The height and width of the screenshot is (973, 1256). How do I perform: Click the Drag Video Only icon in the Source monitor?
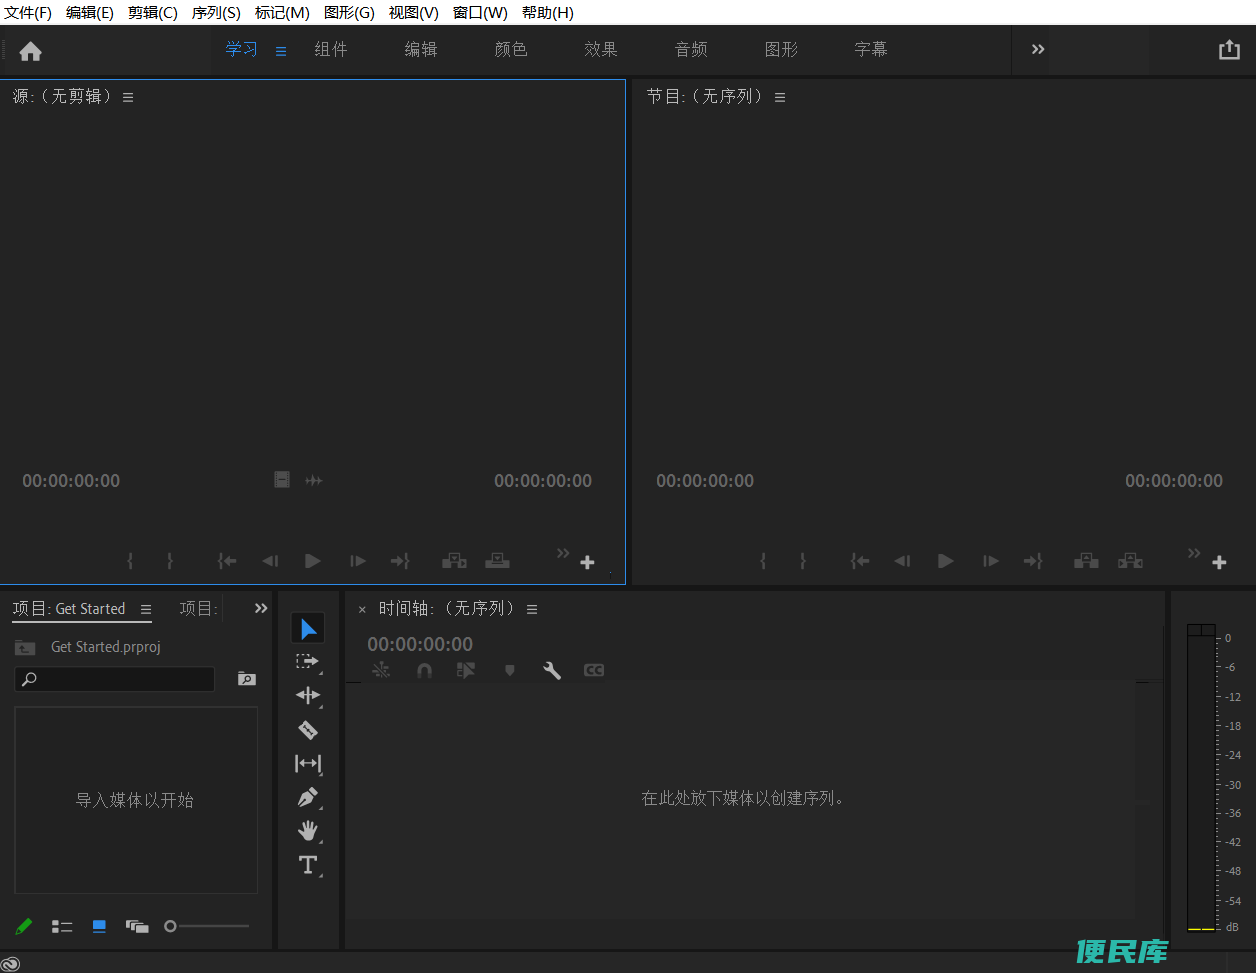click(x=282, y=480)
